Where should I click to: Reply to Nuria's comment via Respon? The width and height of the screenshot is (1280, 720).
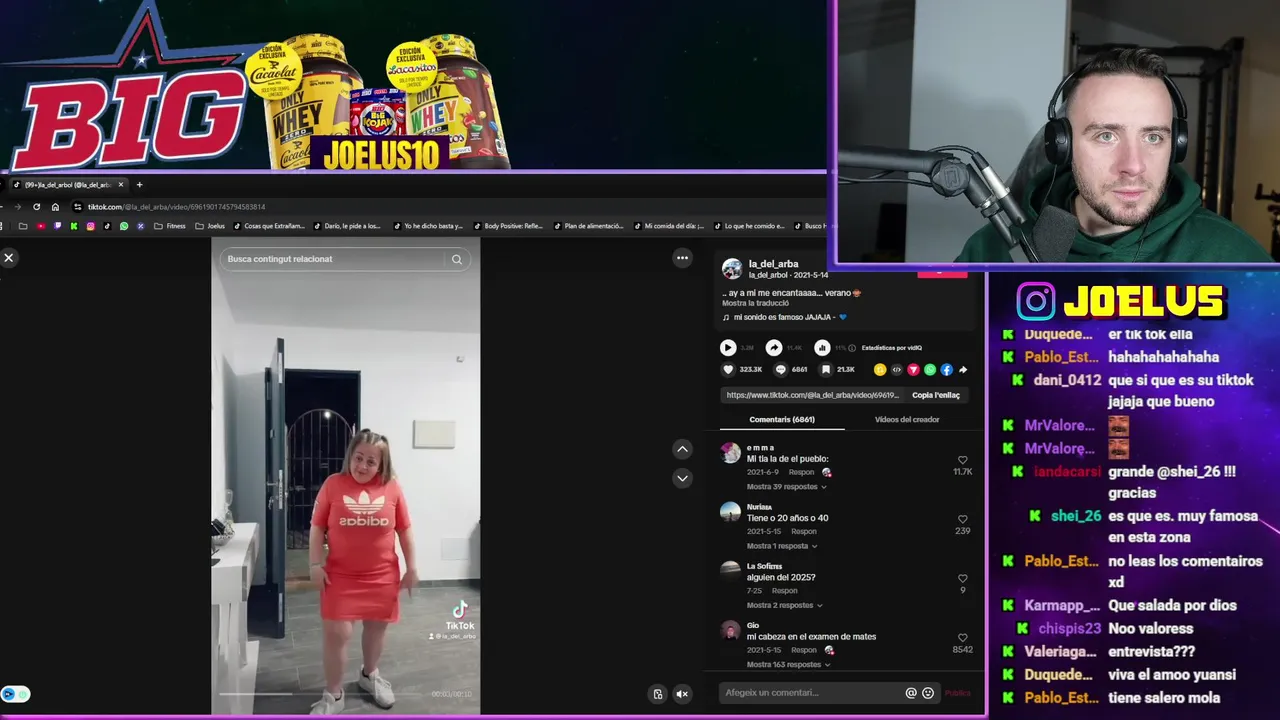804,532
